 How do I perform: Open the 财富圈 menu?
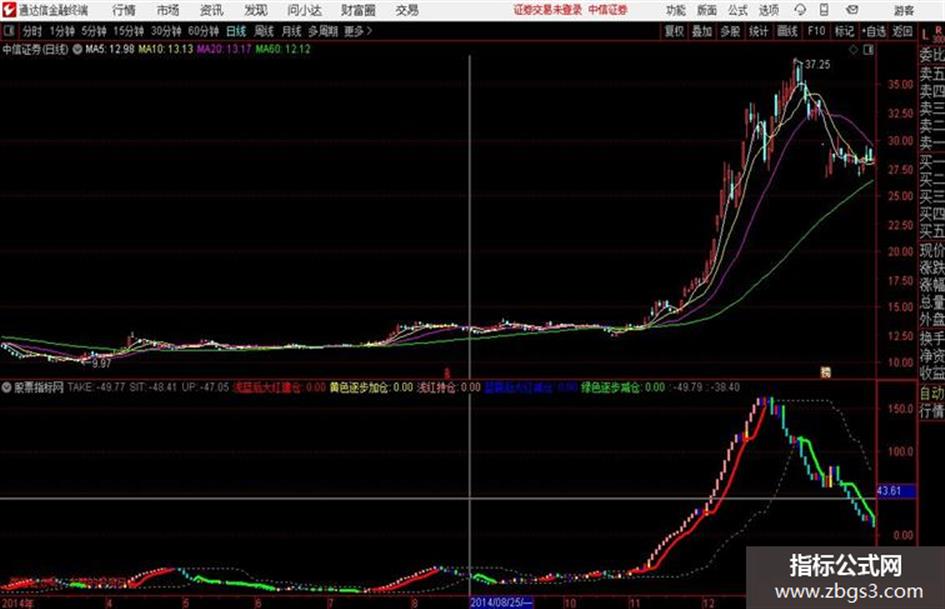click(358, 10)
